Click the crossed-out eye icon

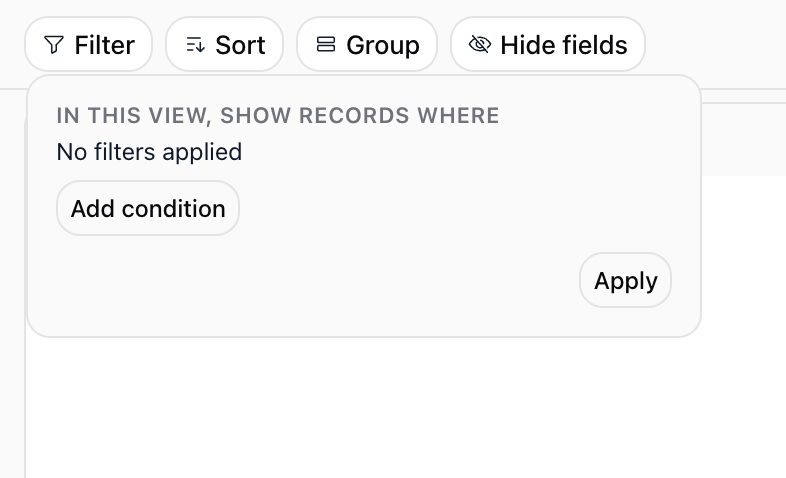click(480, 44)
